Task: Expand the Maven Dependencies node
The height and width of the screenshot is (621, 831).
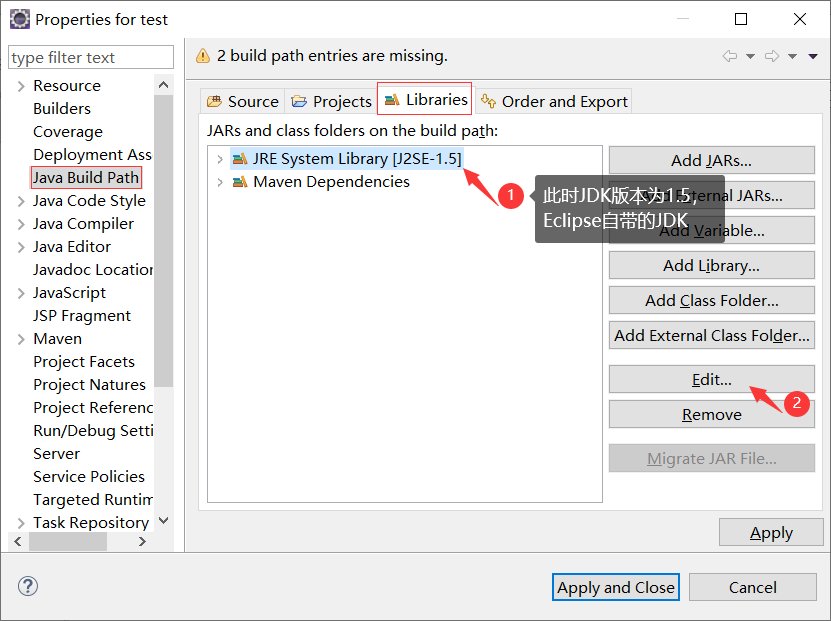Action: click(x=220, y=182)
